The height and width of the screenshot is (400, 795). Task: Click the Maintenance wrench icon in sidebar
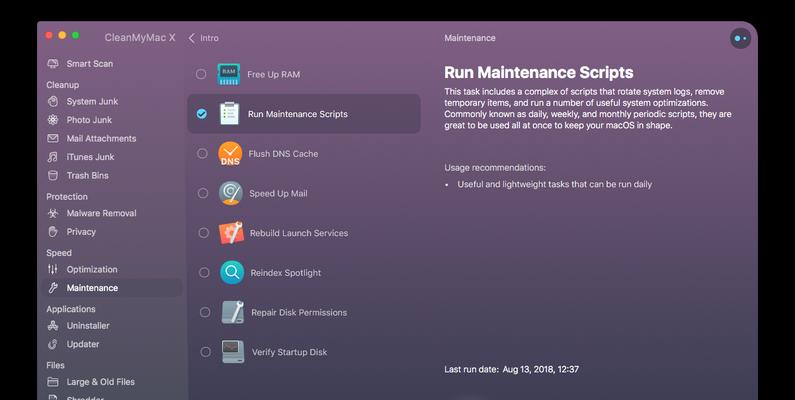click(x=53, y=288)
